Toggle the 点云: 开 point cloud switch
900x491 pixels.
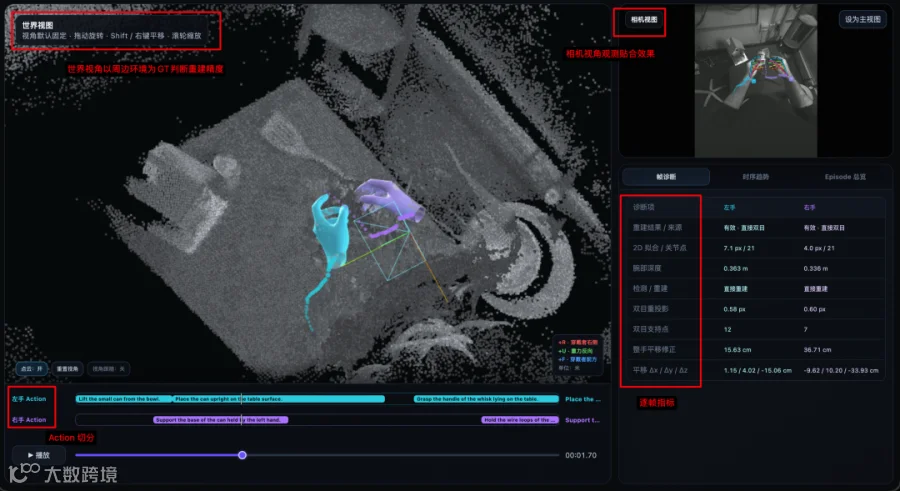pyautogui.click(x=32, y=369)
